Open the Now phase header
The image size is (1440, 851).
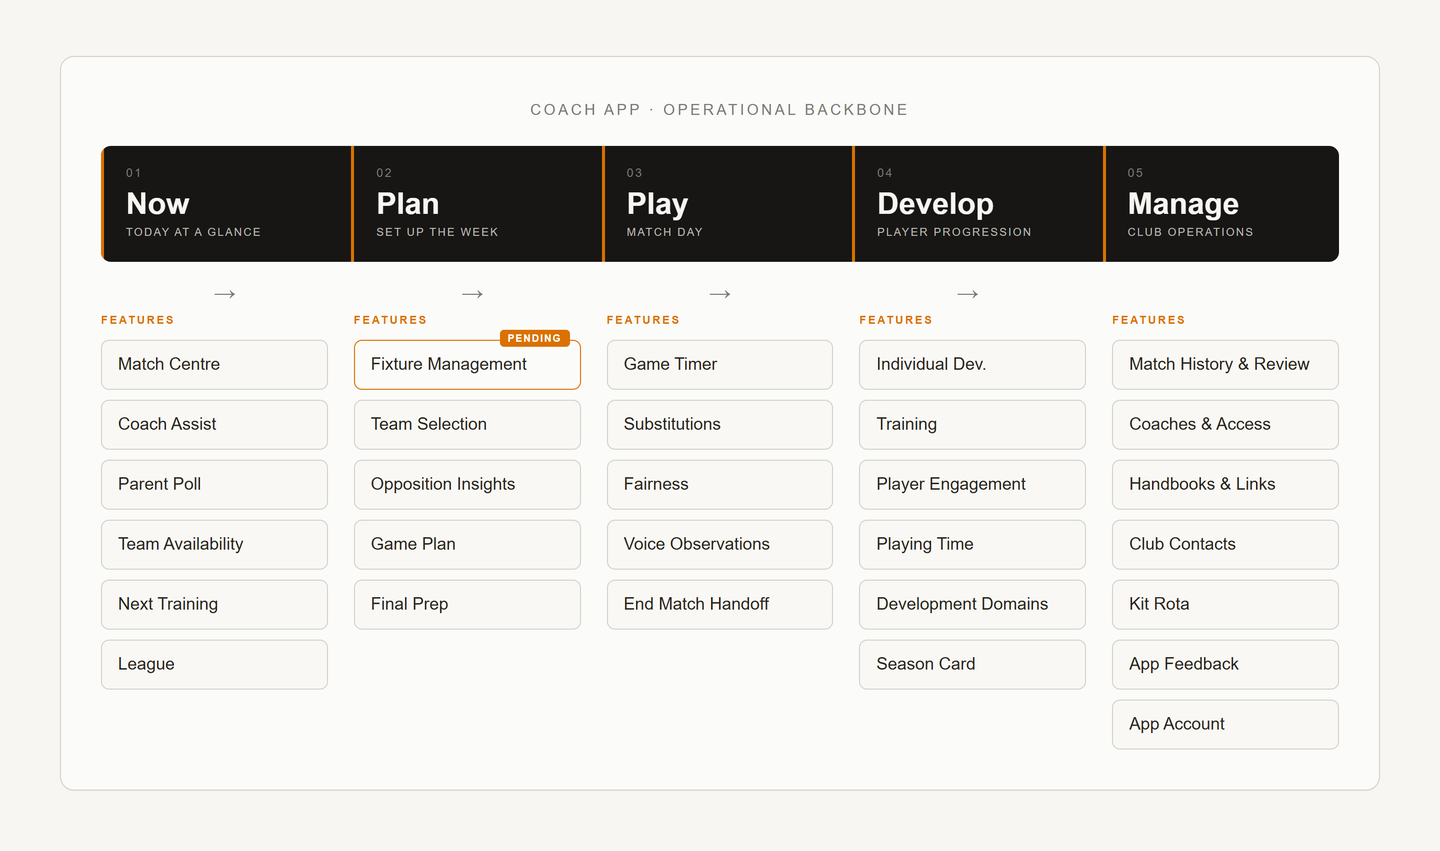click(x=226, y=204)
